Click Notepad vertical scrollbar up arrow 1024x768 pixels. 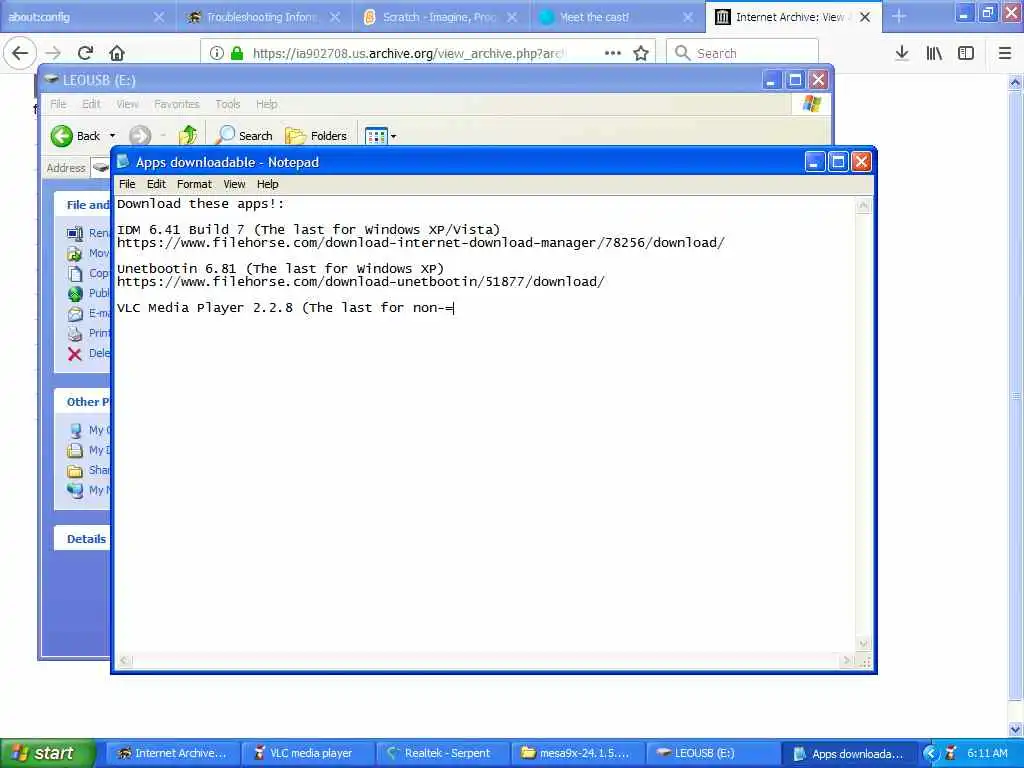click(x=863, y=206)
